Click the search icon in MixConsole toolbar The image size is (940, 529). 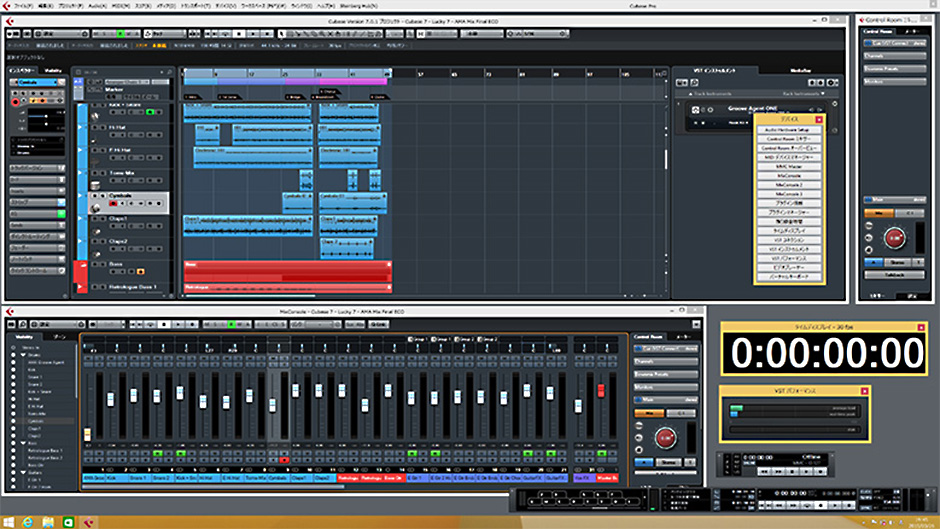click(x=23, y=324)
